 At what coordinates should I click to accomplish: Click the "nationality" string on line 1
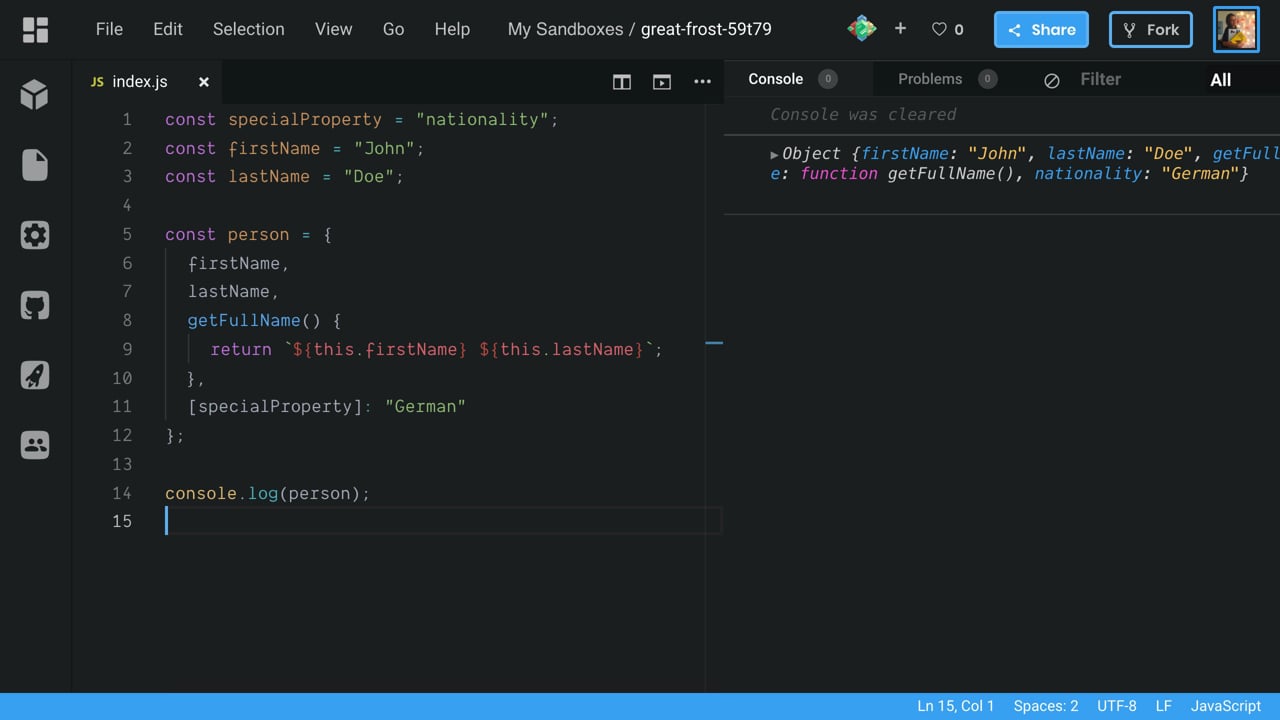click(482, 119)
